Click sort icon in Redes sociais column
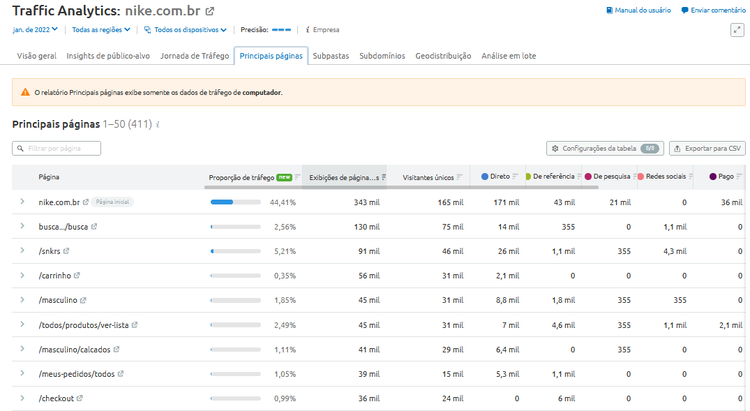Screen dimensions: 750x411 (x=691, y=177)
